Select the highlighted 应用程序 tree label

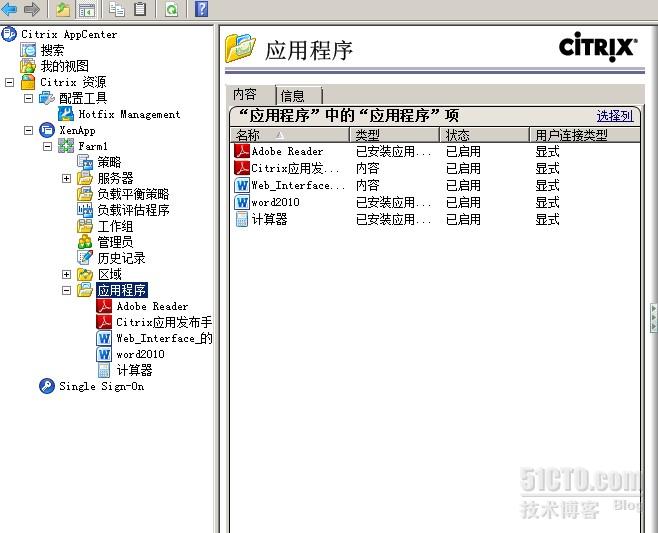122,290
